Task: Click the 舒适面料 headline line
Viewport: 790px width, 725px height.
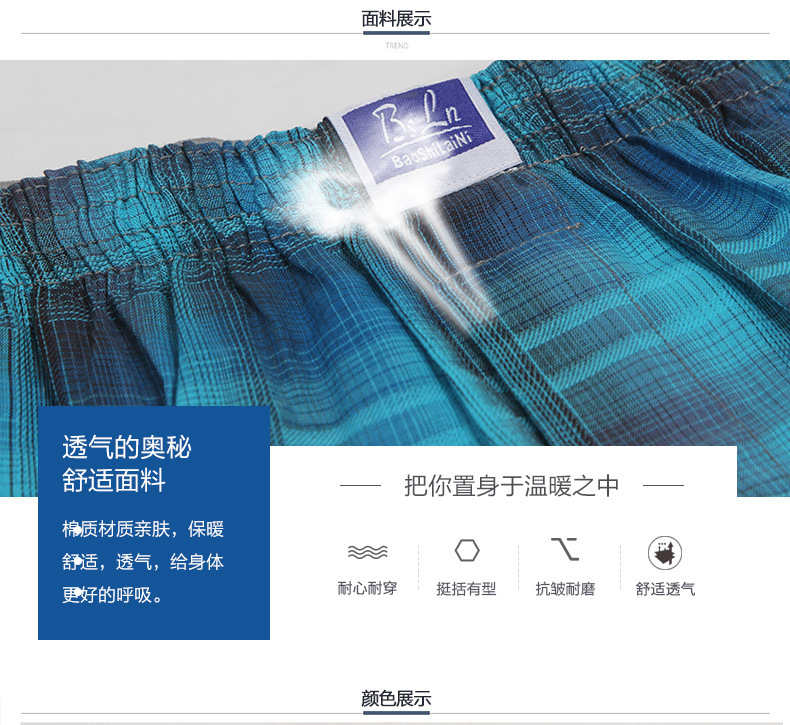Action: coord(114,480)
